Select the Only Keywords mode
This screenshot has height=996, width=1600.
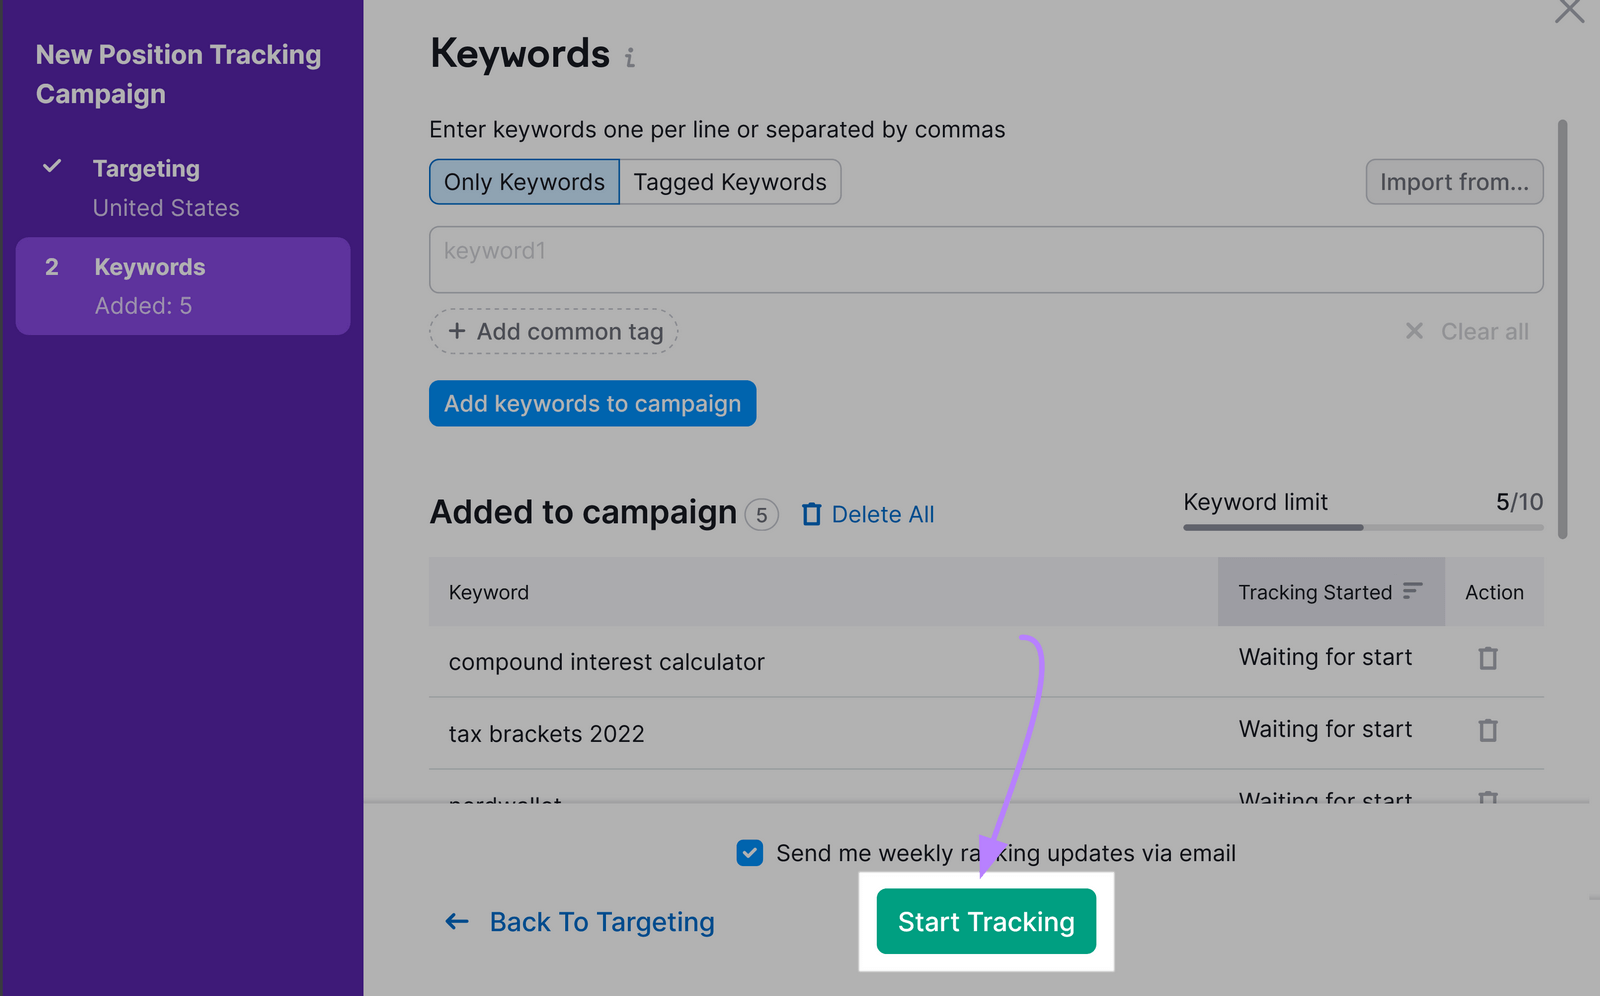pyautogui.click(x=523, y=181)
